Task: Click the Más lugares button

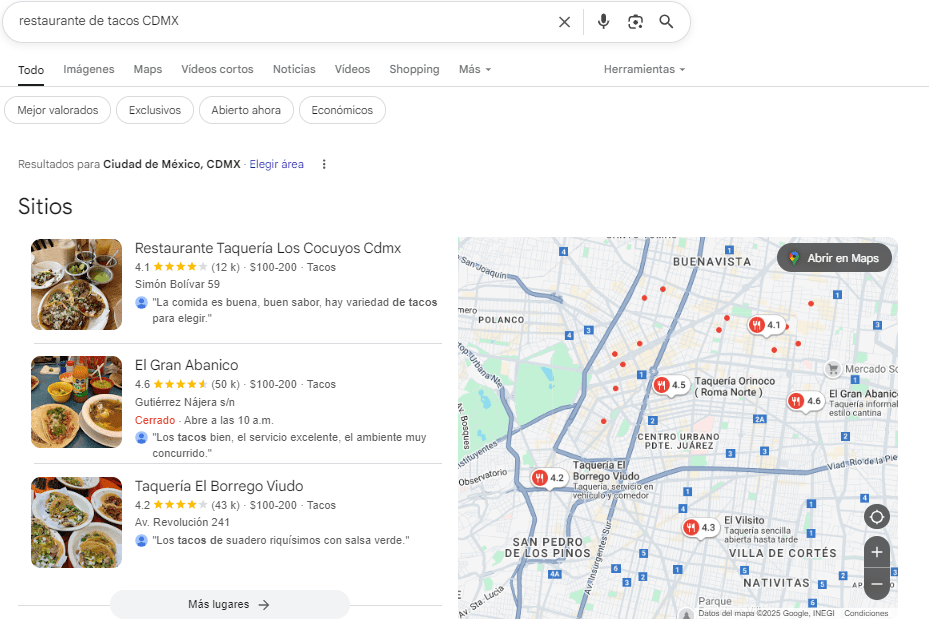Action: click(230, 604)
